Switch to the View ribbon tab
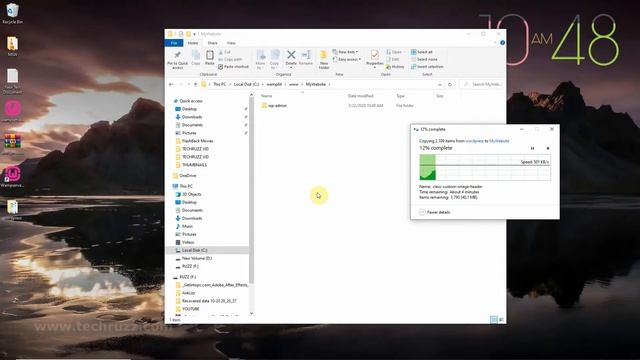640x360 pixels. tap(231, 43)
